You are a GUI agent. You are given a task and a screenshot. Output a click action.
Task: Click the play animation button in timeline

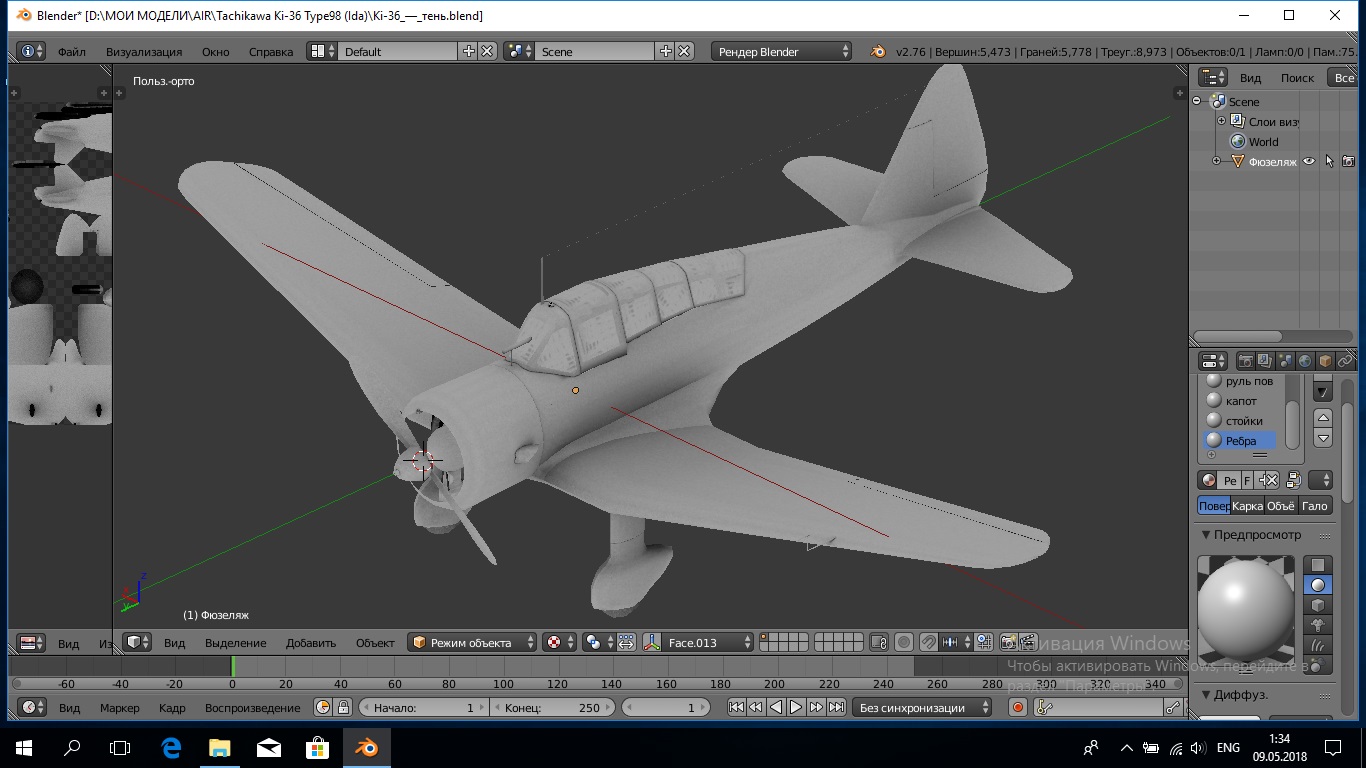796,707
